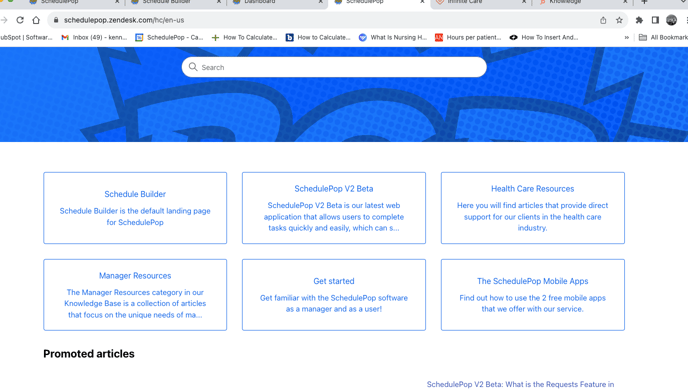The image size is (688, 390).
Task: Open the 'How to Calculate...' bookmark with 'b' icon
Action: [318, 38]
